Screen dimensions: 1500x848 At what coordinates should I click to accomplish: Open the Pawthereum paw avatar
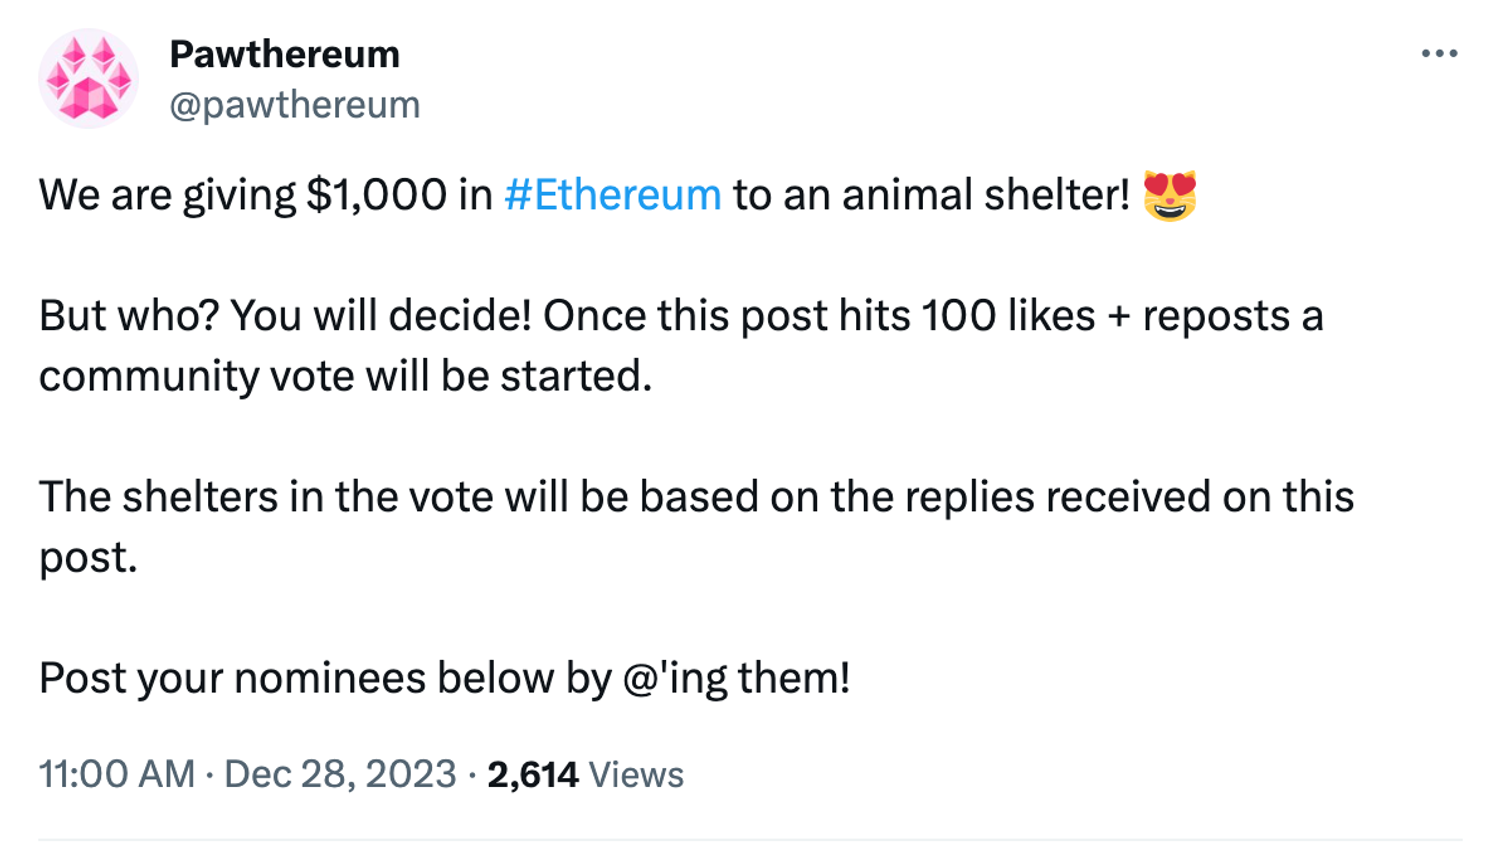88,79
